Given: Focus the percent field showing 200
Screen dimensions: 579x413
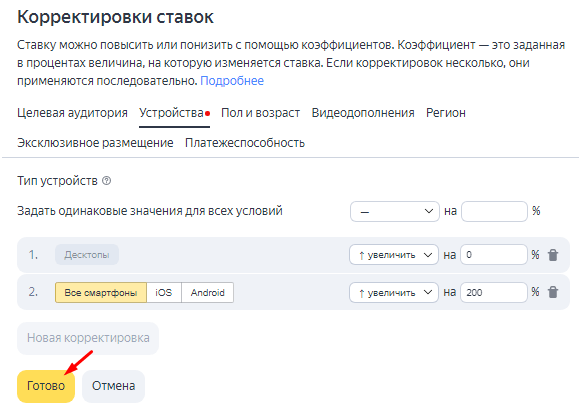Looking at the screenshot, I should (x=494, y=292).
